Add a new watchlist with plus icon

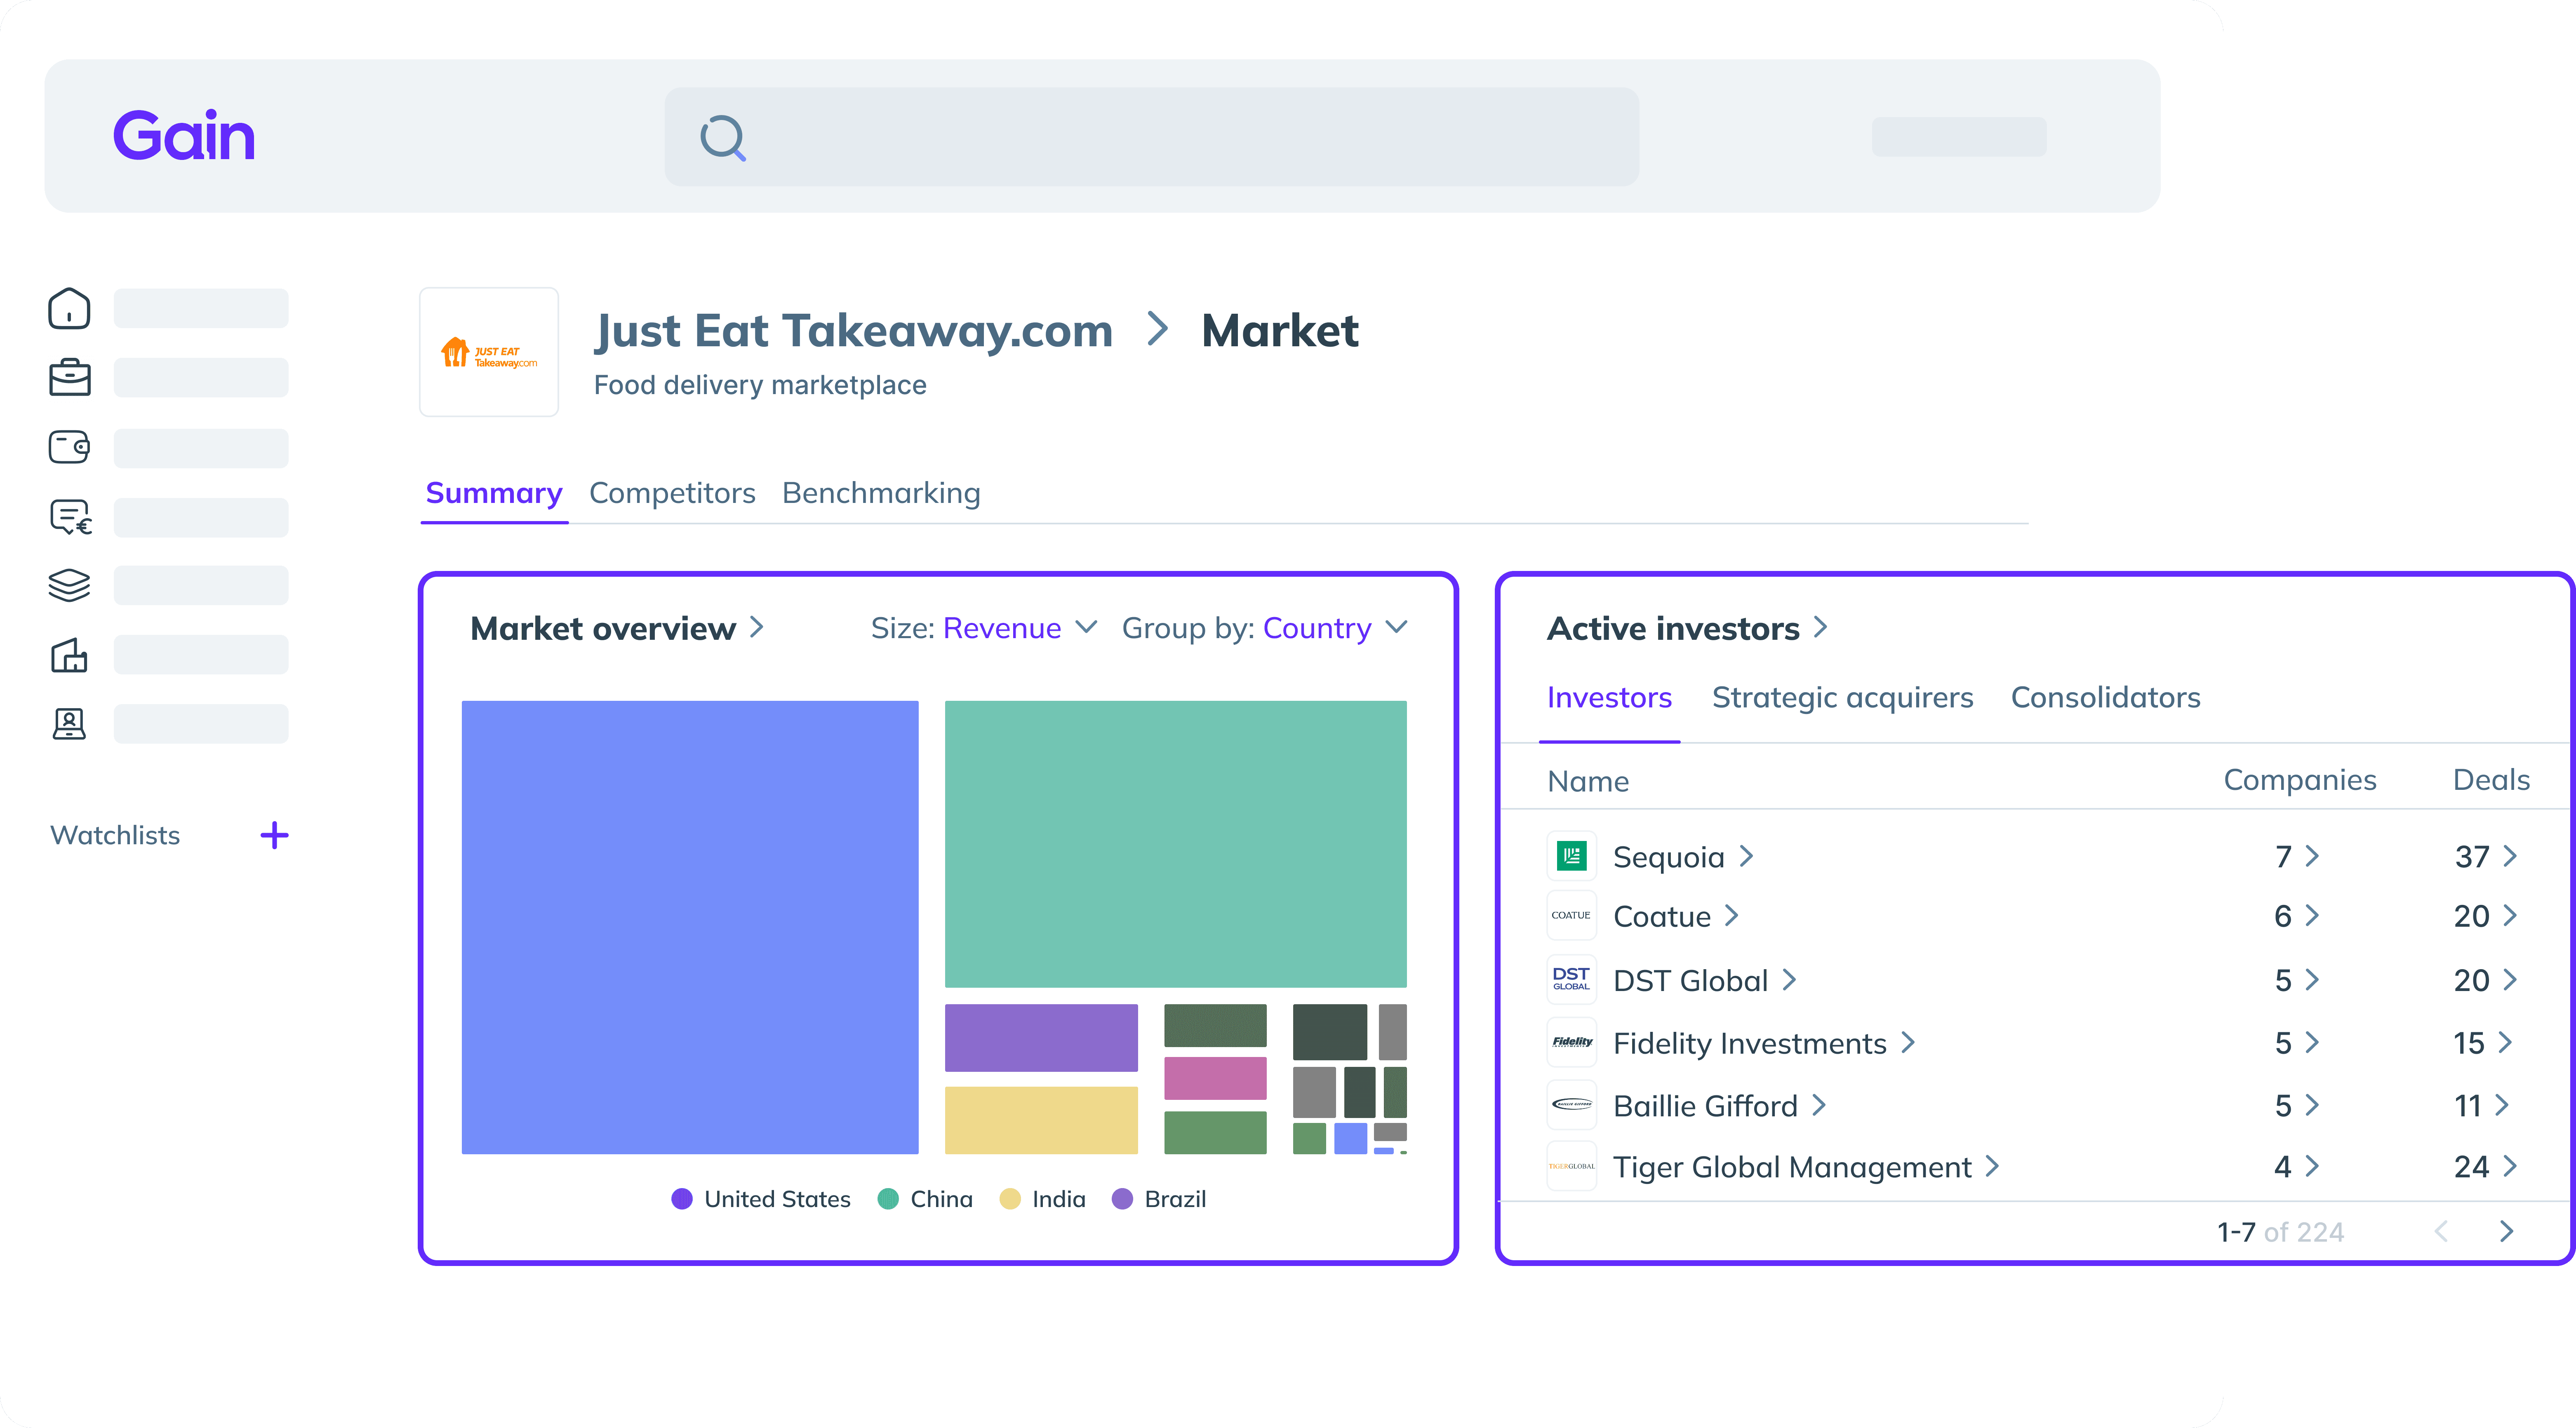(x=274, y=835)
